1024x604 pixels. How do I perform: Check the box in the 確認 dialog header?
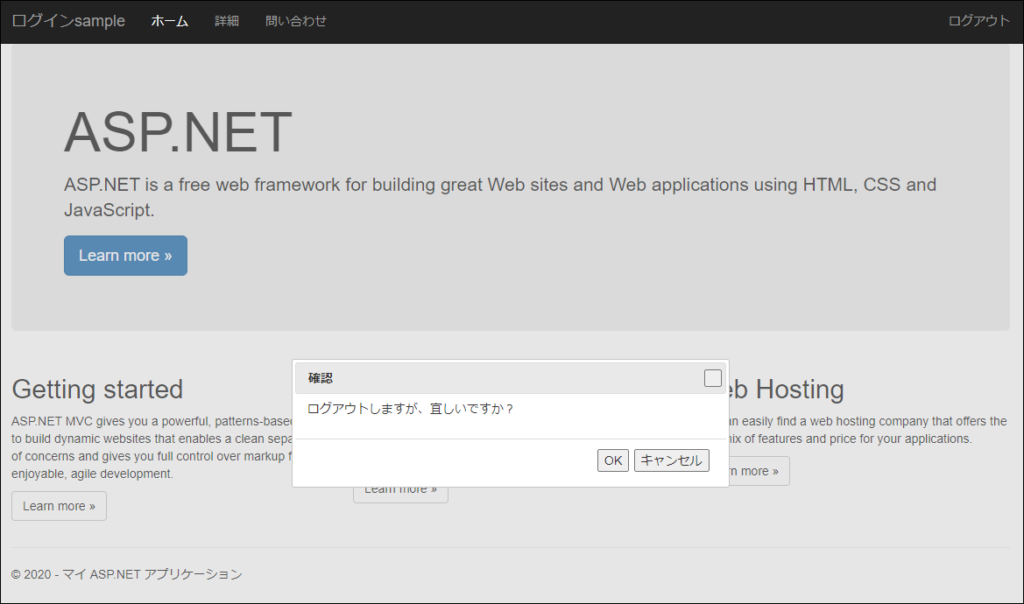point(712,378)
